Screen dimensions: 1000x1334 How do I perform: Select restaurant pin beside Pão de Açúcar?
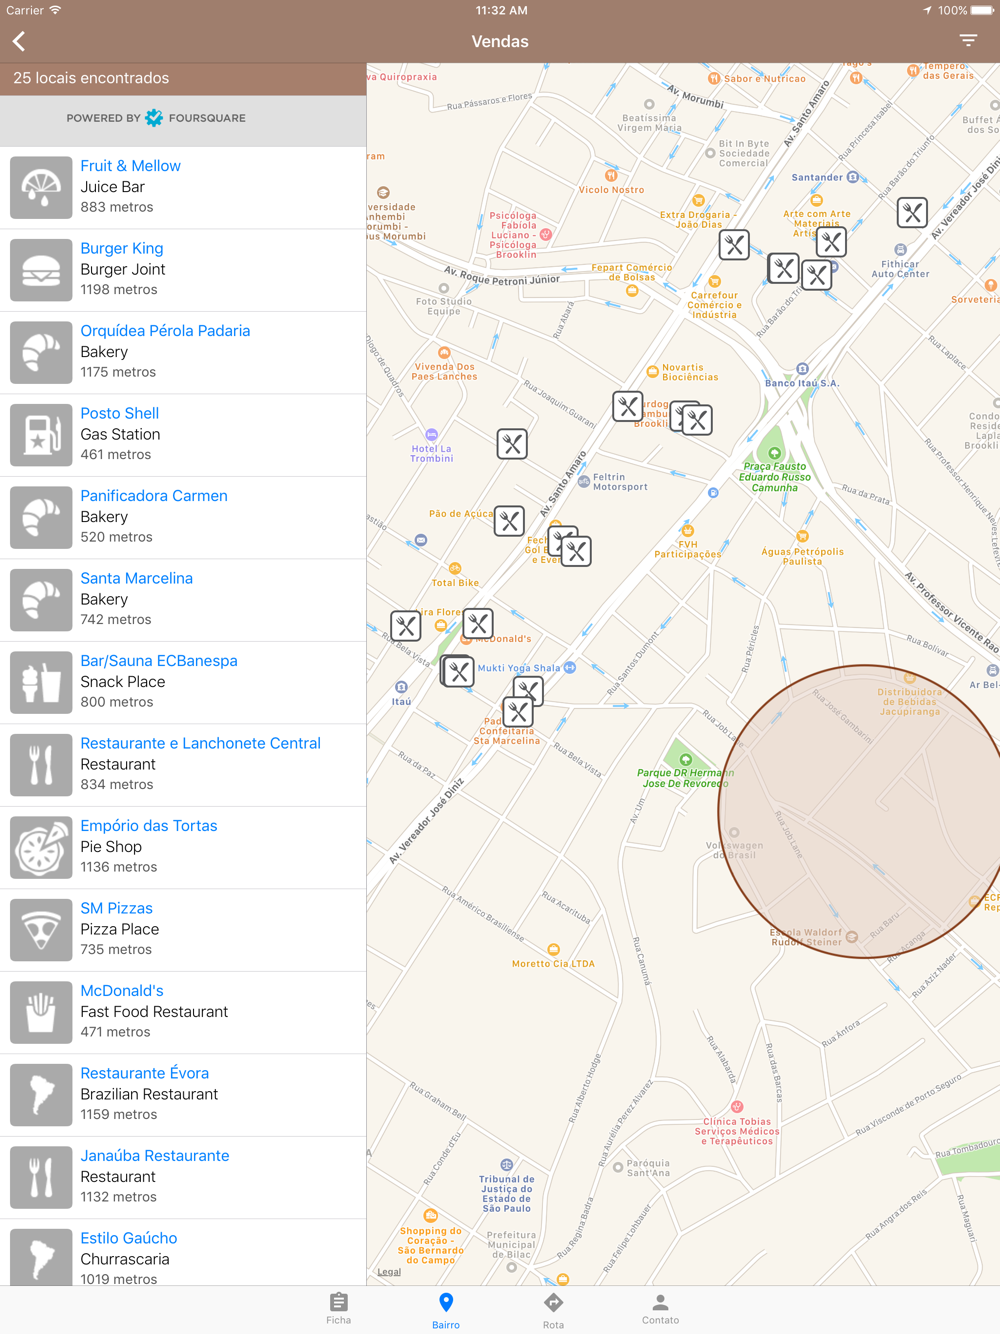coord(509,521)
